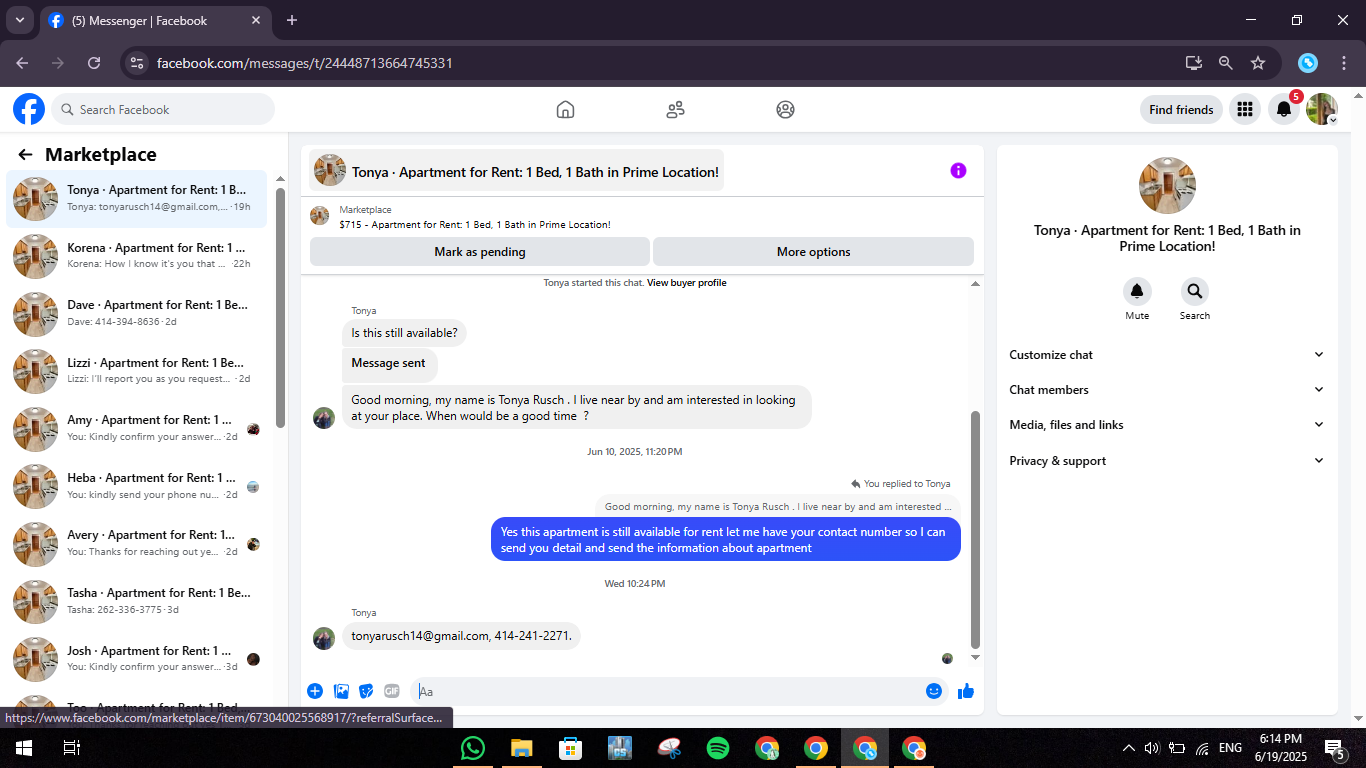The image size is (1366, 768).
Task: Mute this conversation with bell icon
Action: coord(1137,292)
